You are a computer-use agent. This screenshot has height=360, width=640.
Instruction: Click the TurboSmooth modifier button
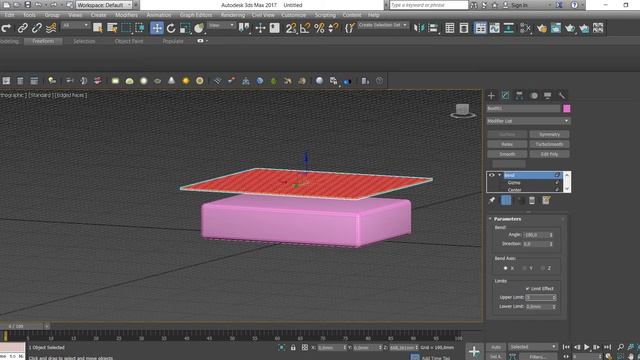[549, 144]
